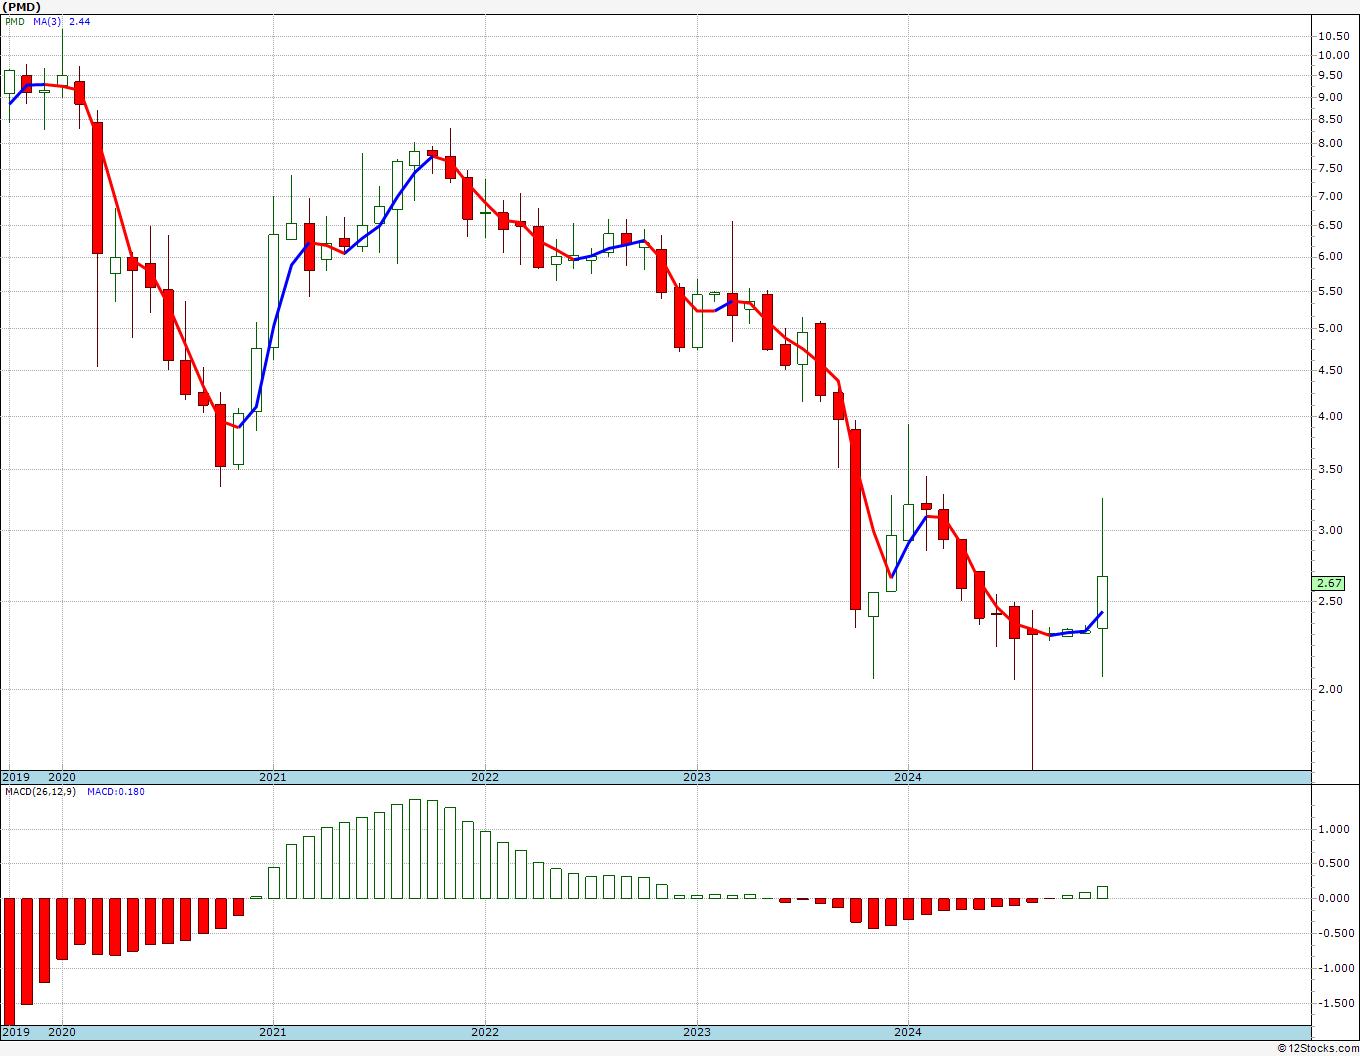
Task: Click 2020 on the MACD panel time axis
Action: pyautogui.click(x=62, y=1032)
